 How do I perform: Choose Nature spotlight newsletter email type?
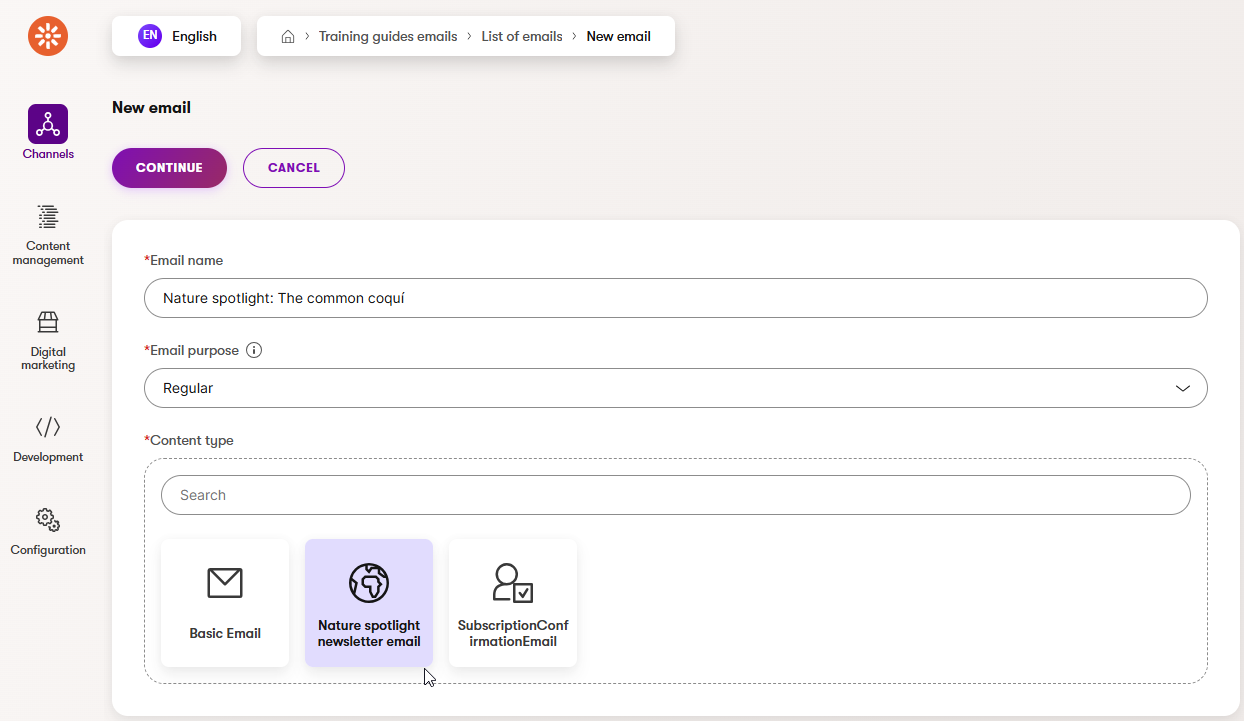[369, 603]
